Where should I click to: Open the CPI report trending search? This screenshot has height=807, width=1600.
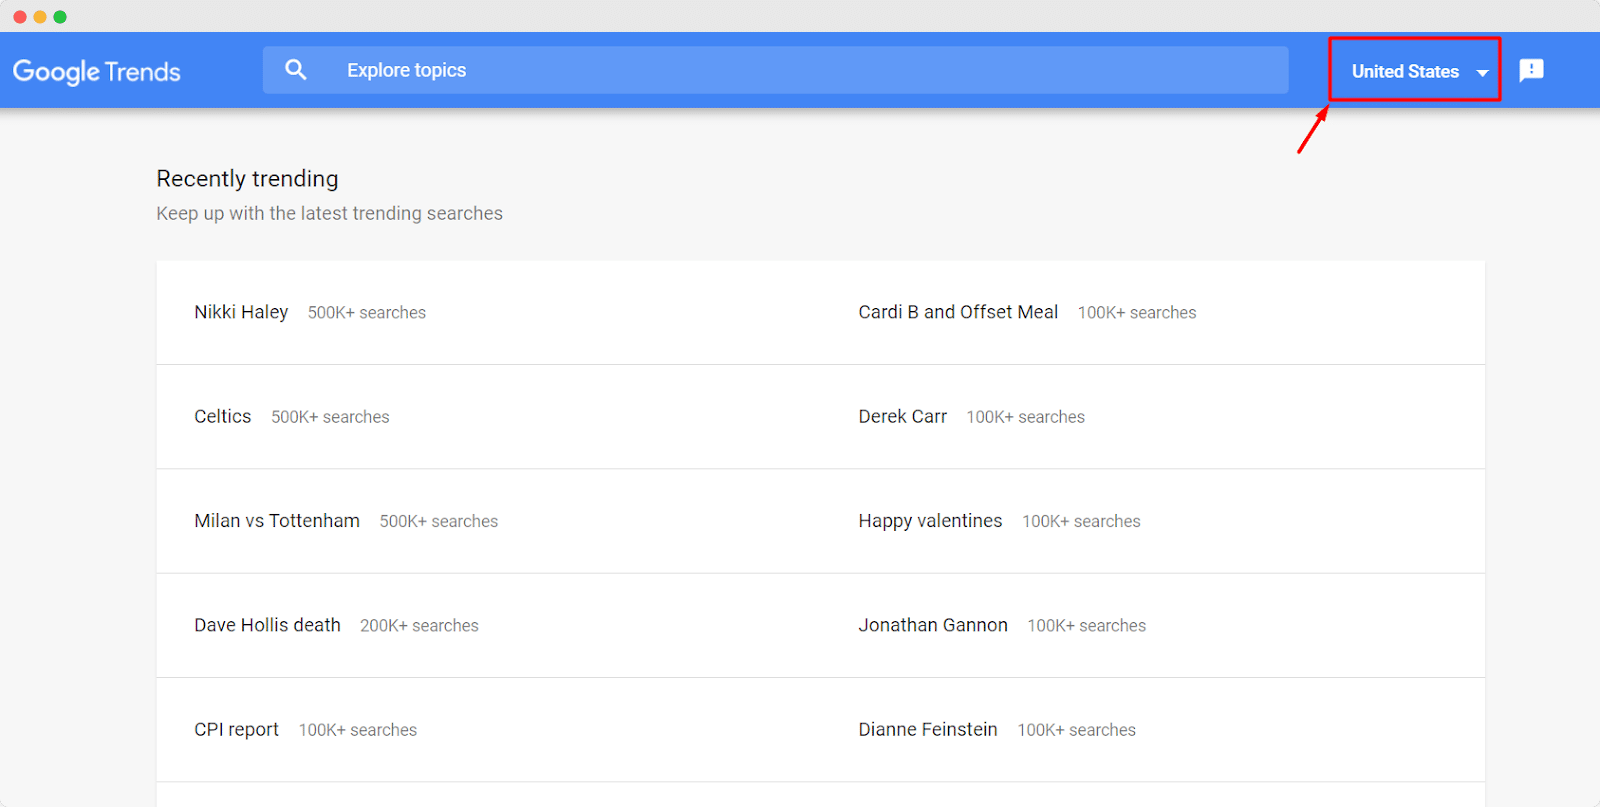tap(236, 730)
